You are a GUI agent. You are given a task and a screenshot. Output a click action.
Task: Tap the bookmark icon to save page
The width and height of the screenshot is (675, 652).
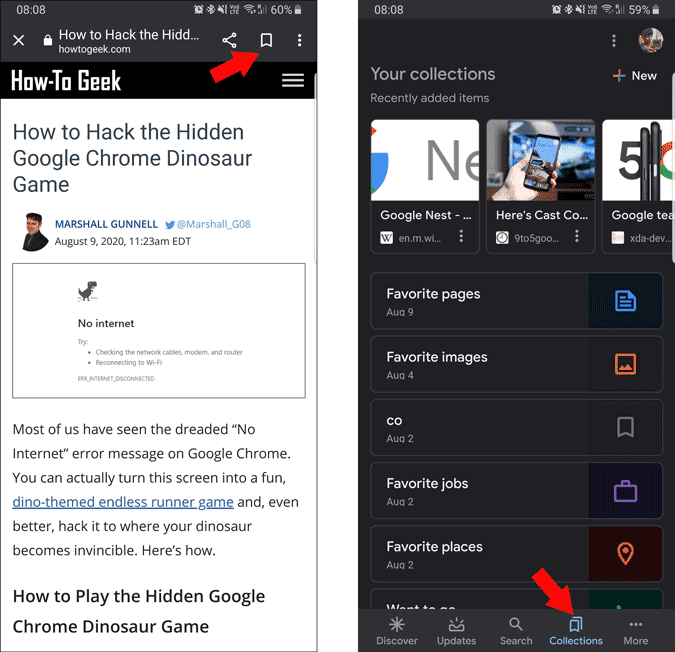tap(266, 40)
